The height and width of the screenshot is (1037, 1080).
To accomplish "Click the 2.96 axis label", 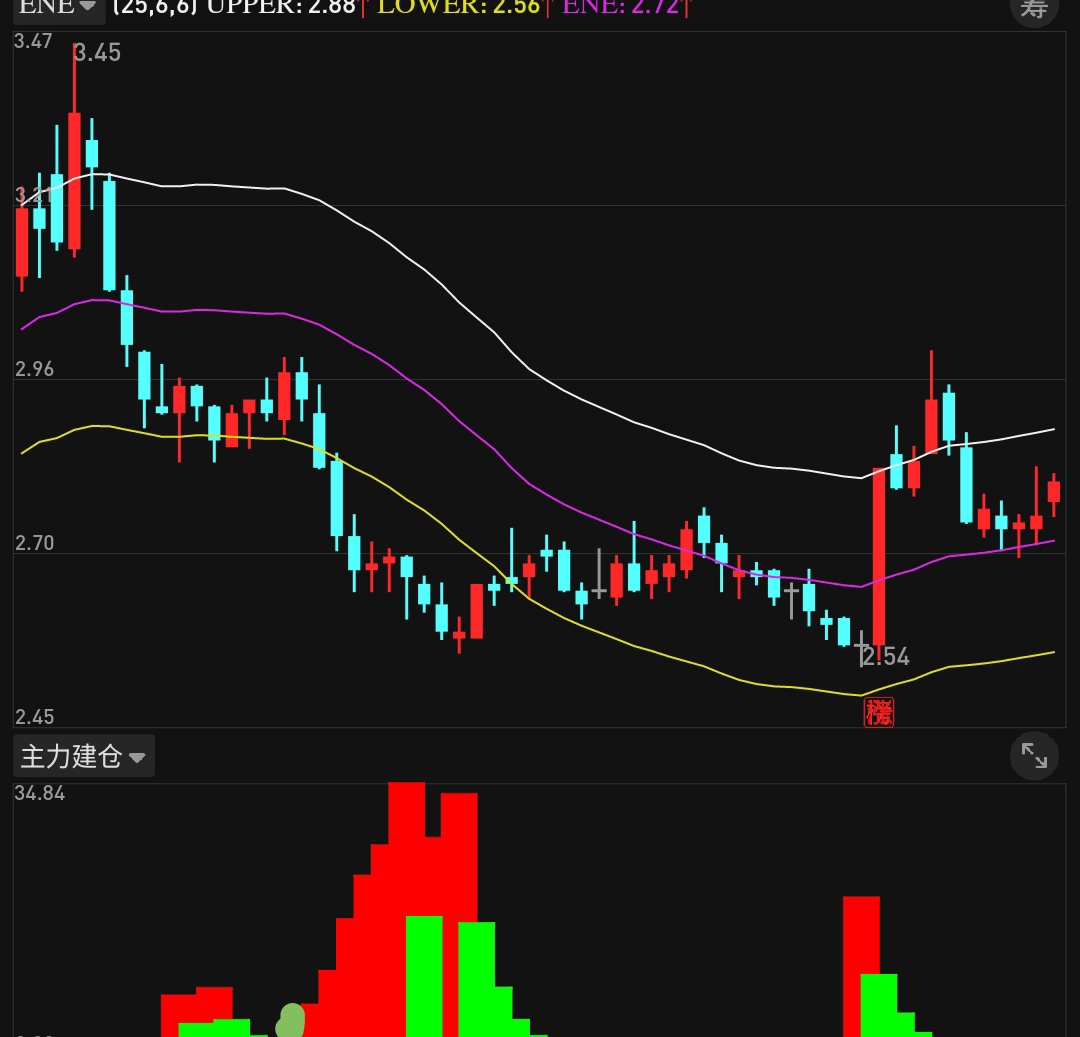I will coord(34,370).
